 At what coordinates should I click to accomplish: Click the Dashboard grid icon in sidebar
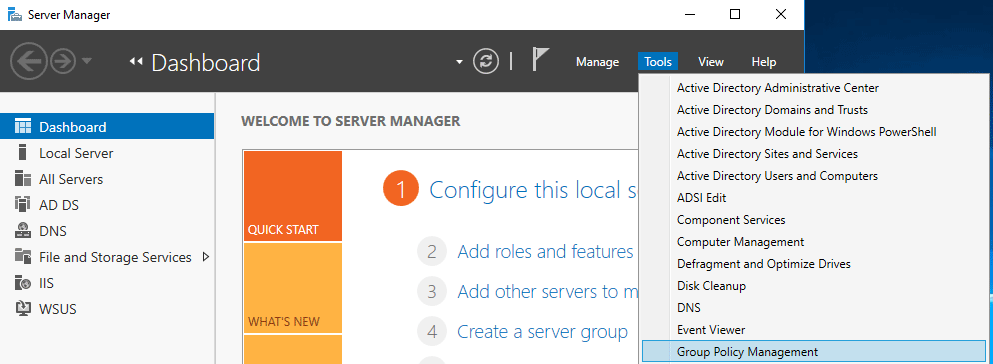click(23, 127)
